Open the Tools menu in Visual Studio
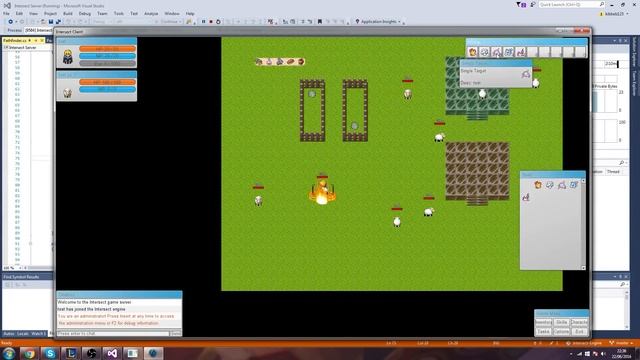 tap(118, 13)
